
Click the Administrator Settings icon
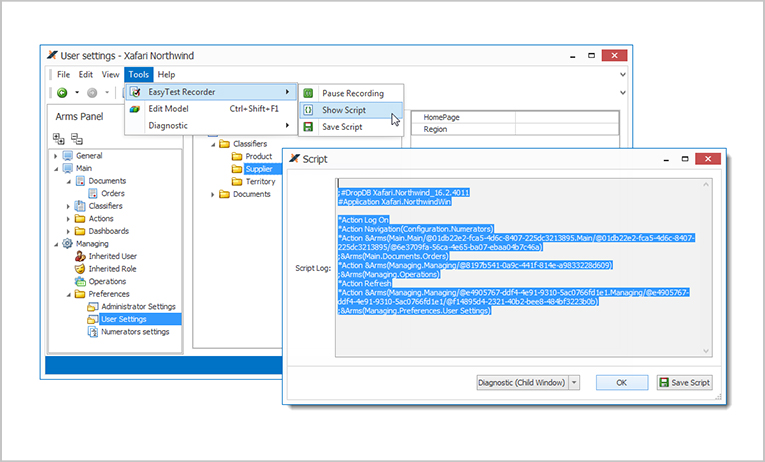(x=93, y=307)
